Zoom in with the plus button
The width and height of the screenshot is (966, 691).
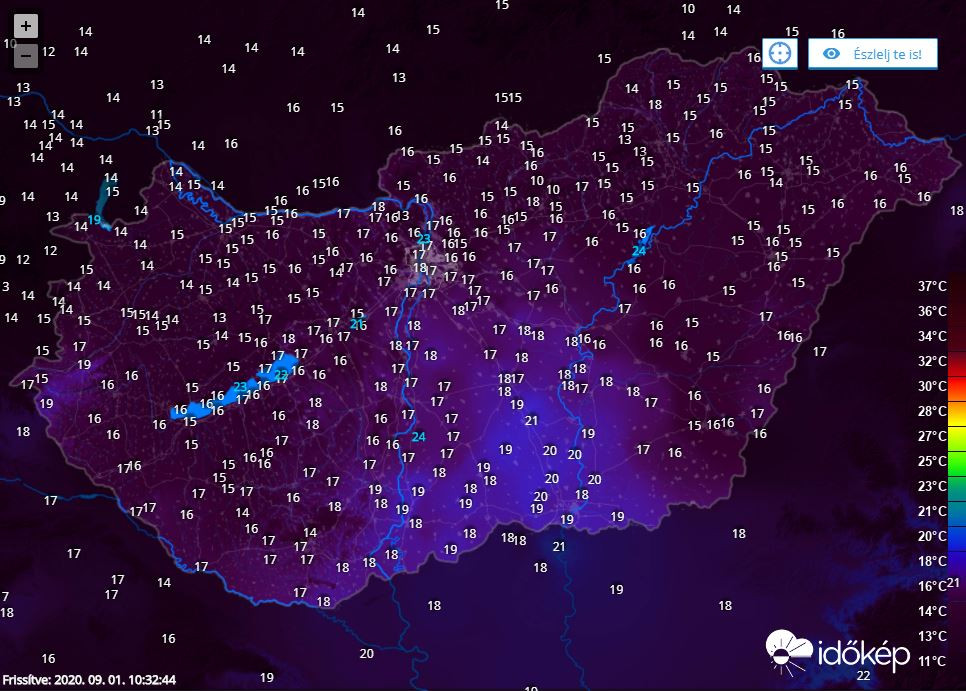pos(26,26)
